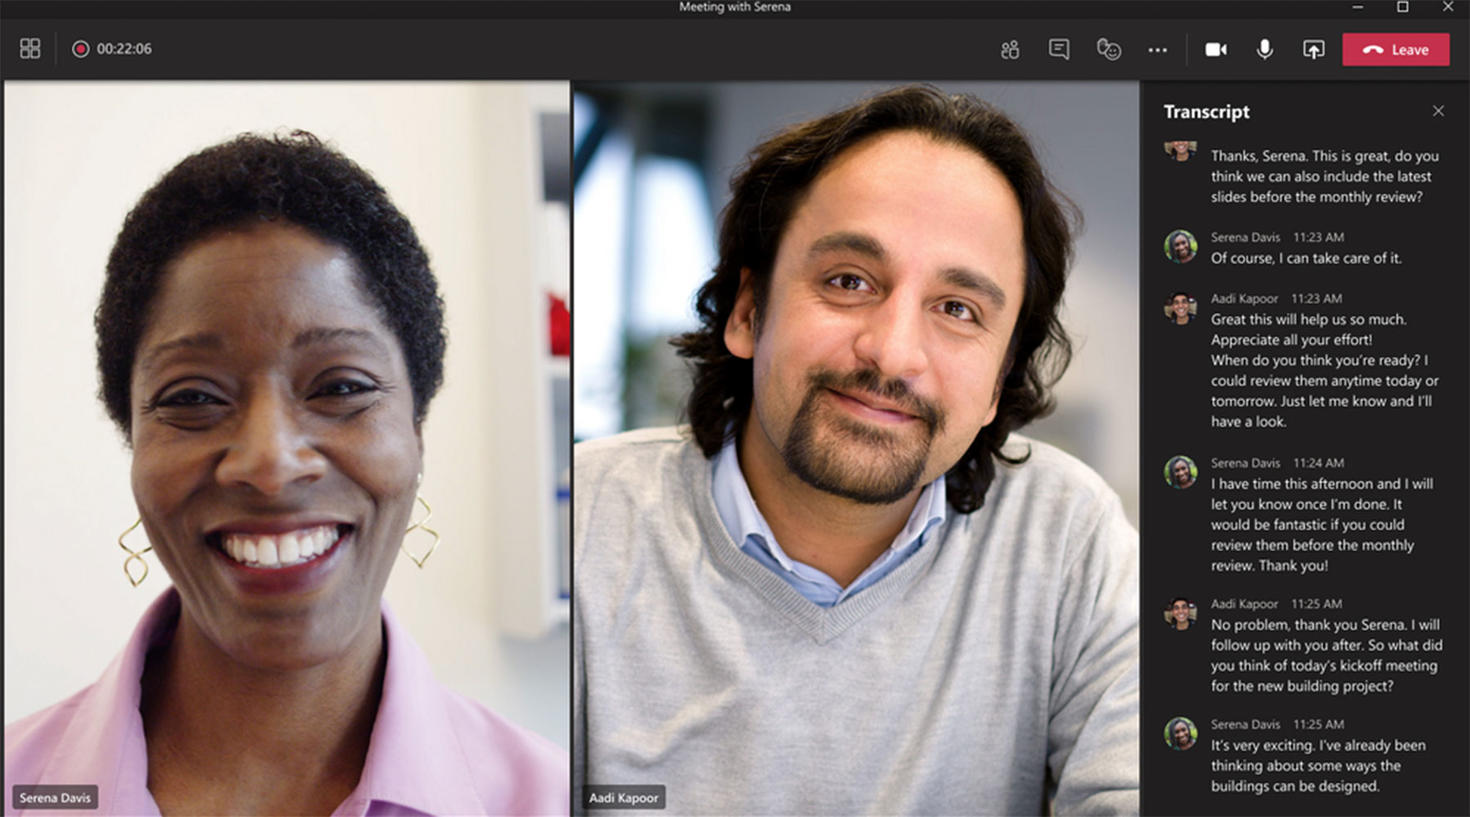The height and width of the screenshot is (817, 1470).
Task: Open the meeting chat
Action: tap(1058, 48)
